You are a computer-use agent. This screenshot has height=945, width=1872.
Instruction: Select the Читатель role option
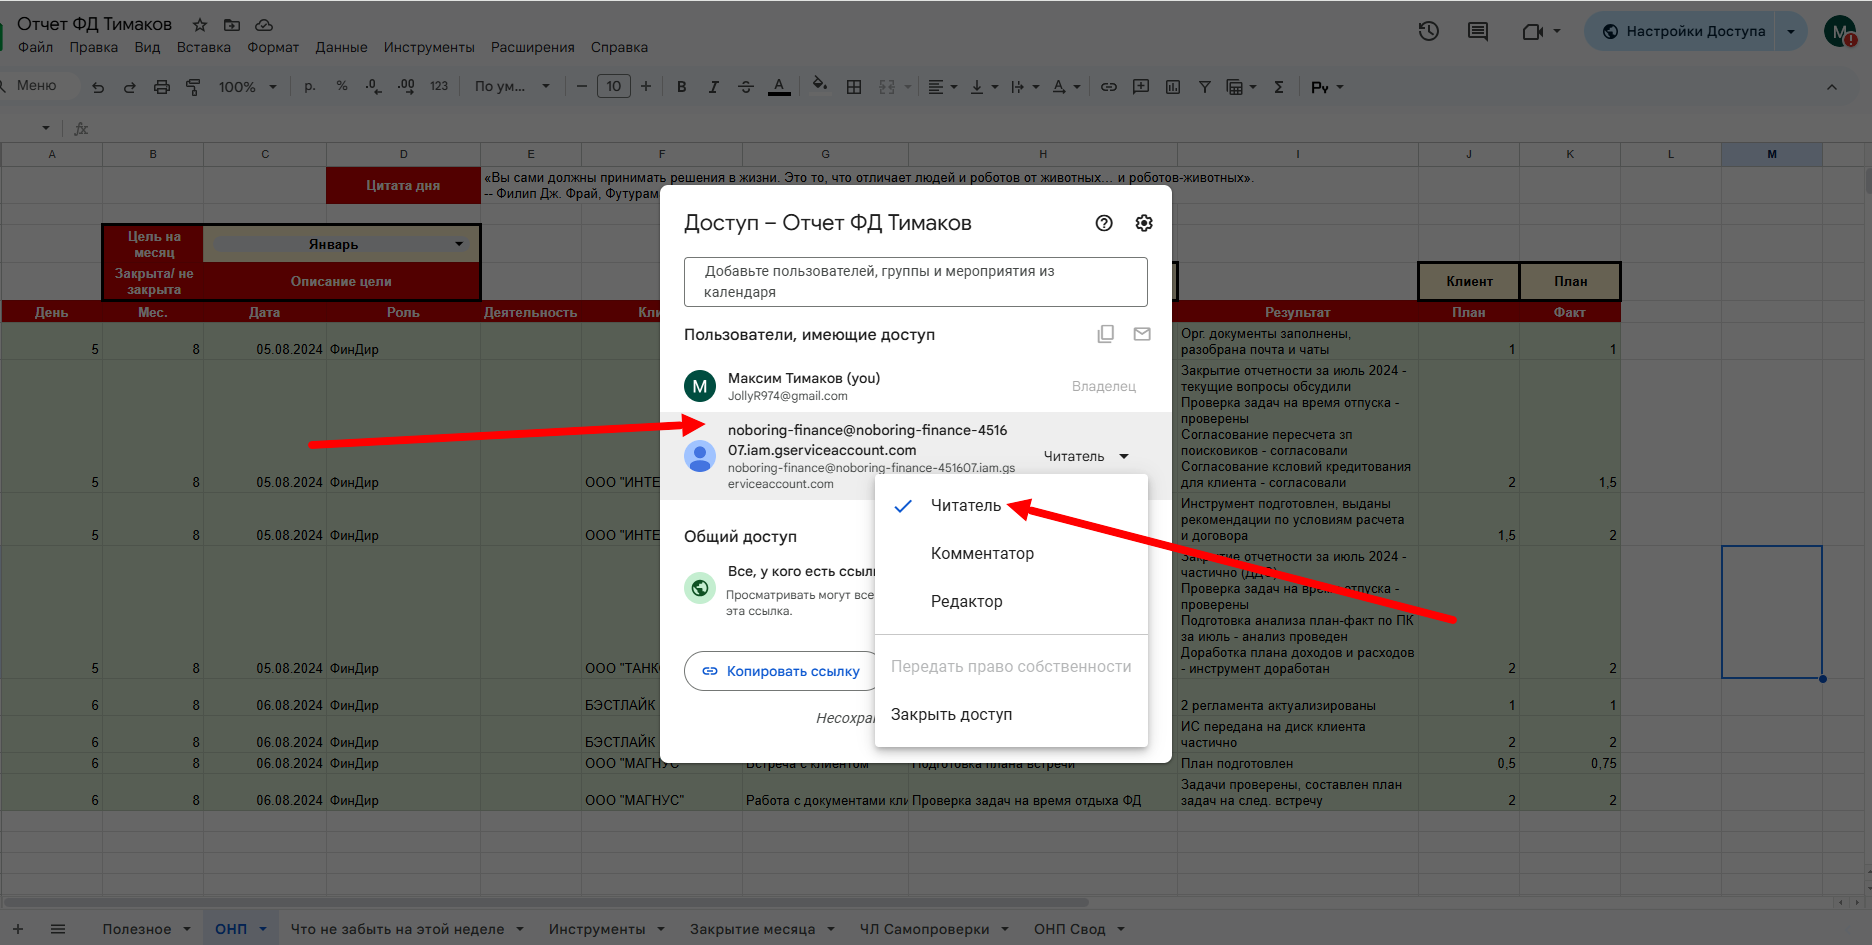(x=965, y=506)
